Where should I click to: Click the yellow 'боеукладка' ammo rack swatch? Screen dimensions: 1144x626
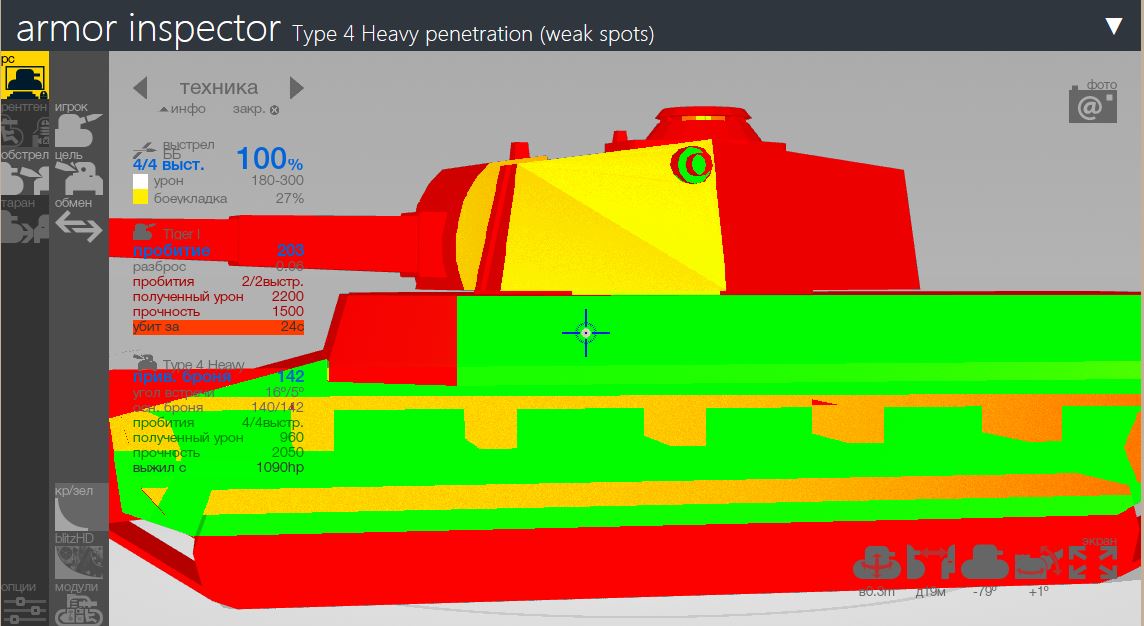coord(140,197)
